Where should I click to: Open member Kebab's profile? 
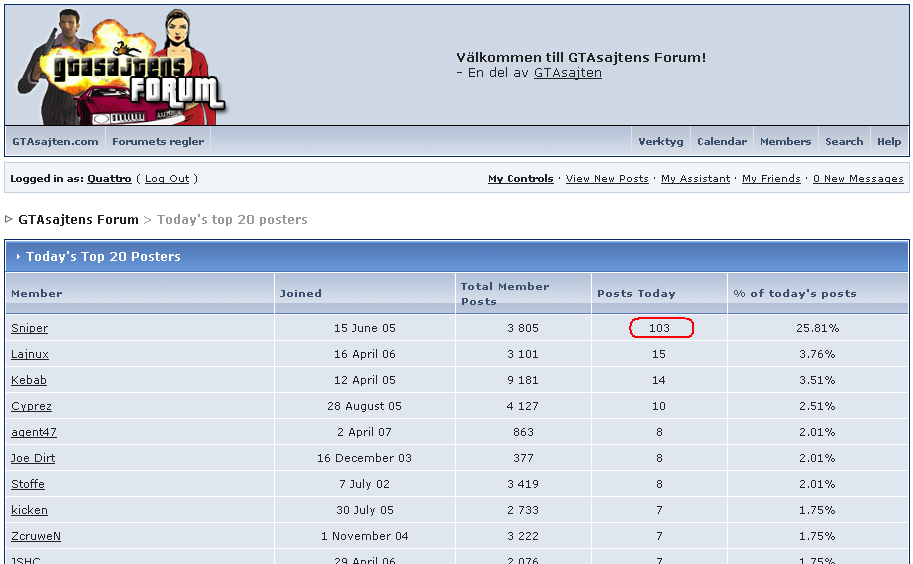[29, 380]
